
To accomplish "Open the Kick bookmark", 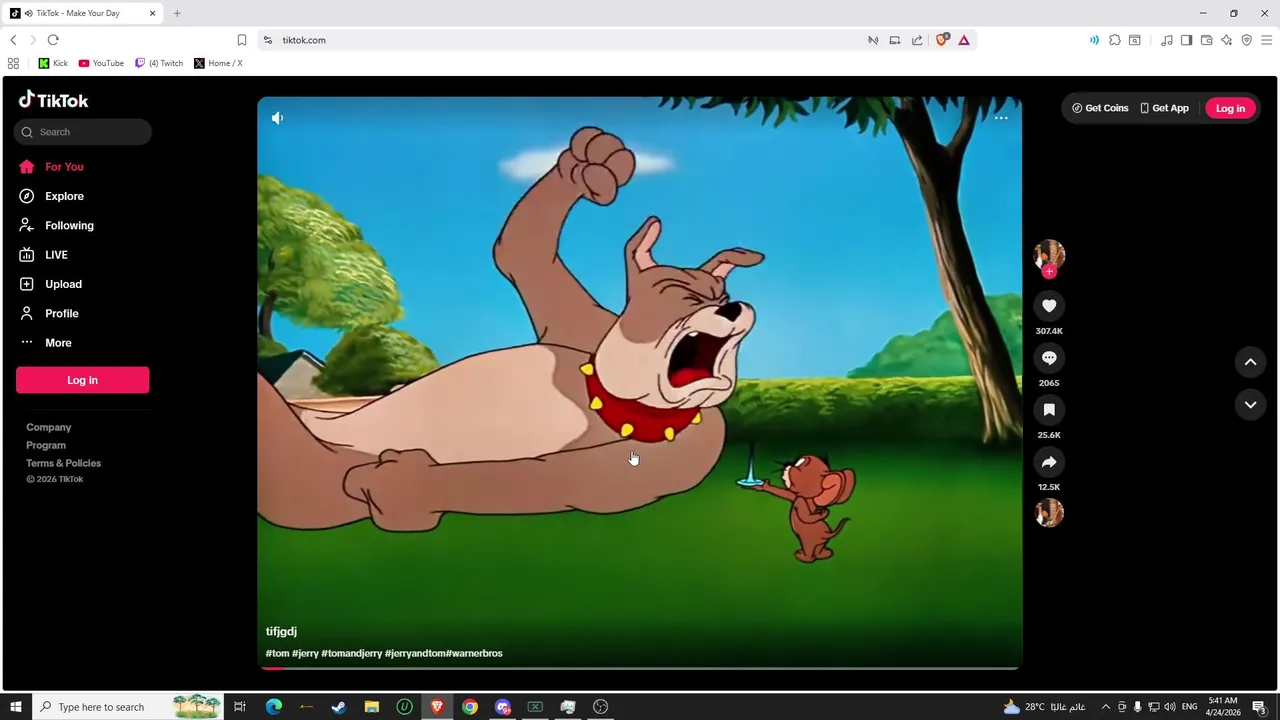I will click(x=53, y=63).
